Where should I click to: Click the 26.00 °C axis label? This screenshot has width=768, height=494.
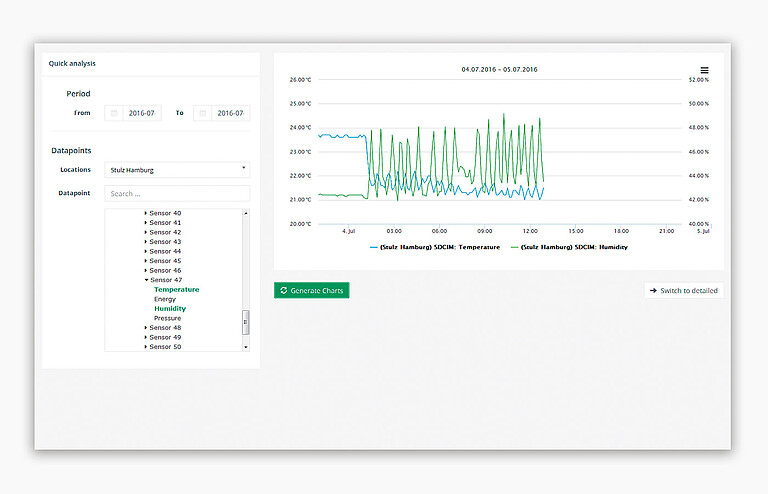pyautogui.click(x=300, y=79)
